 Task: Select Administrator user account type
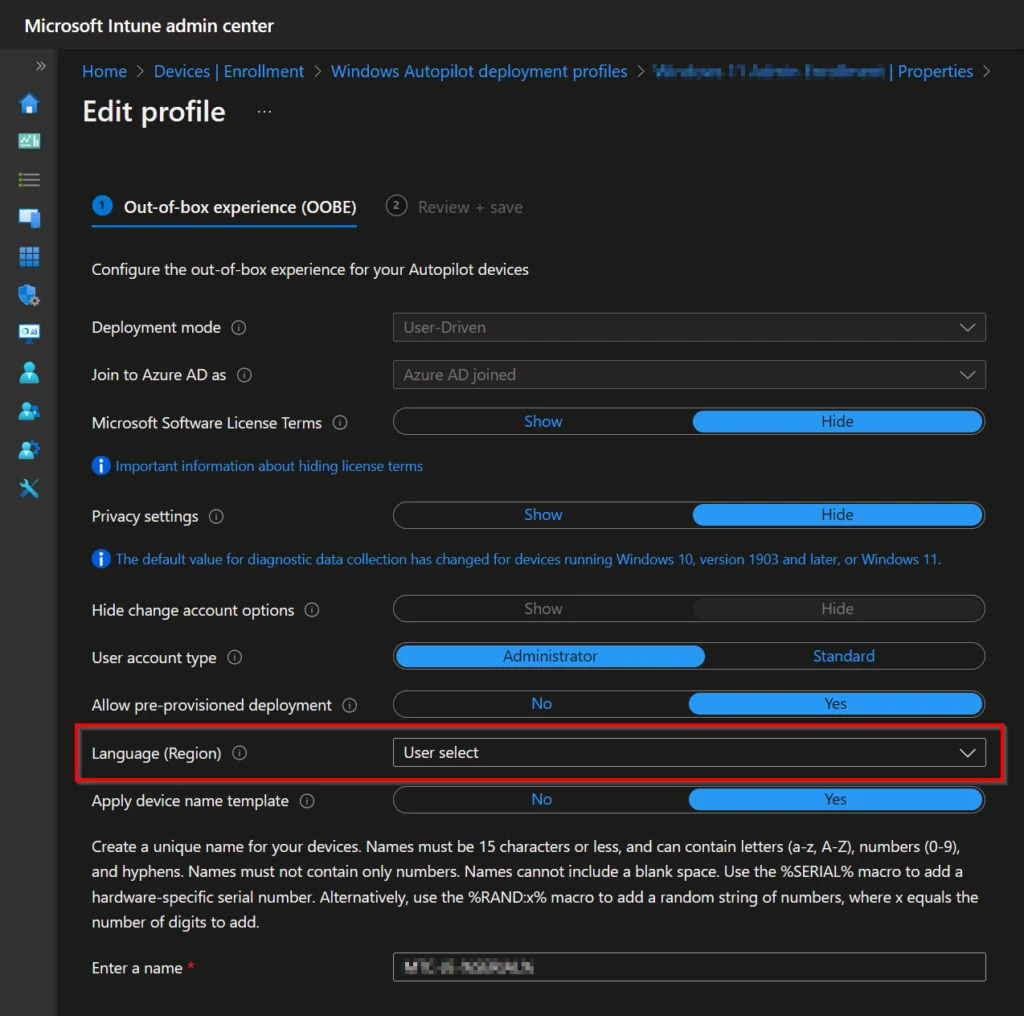[550, 656]
